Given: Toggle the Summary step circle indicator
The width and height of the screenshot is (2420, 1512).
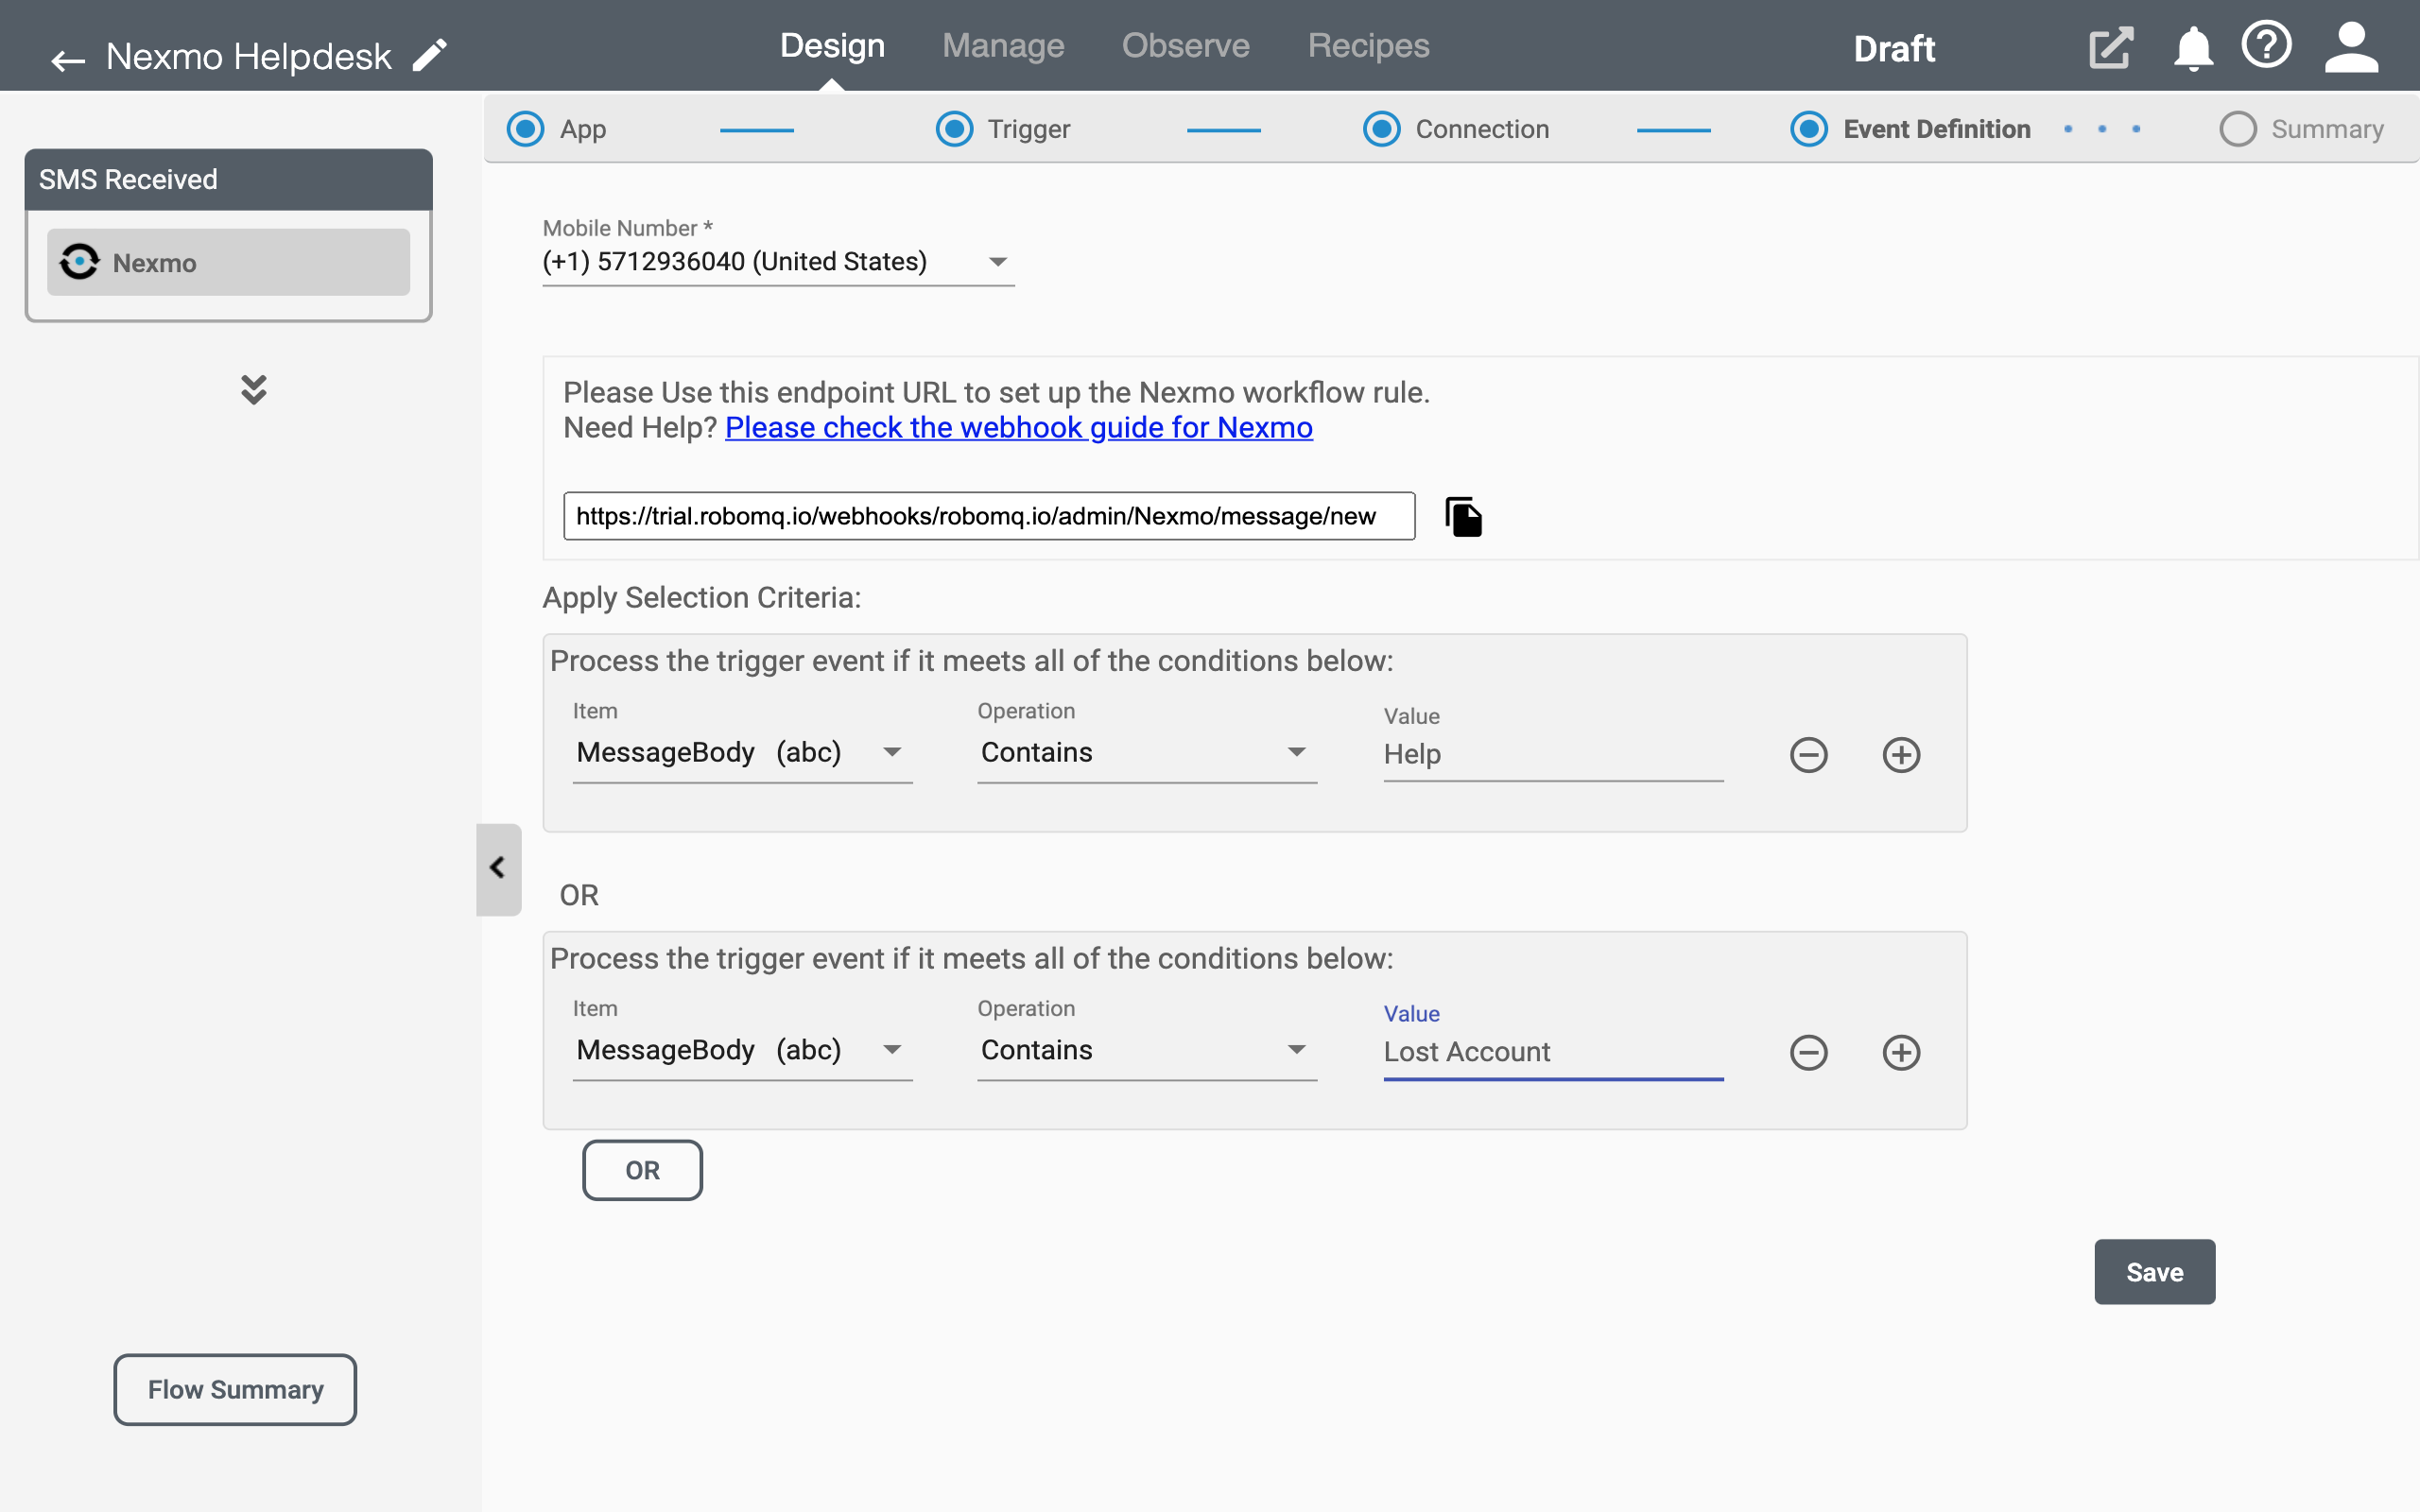Looking at the screenshot, I should 2236,128.
